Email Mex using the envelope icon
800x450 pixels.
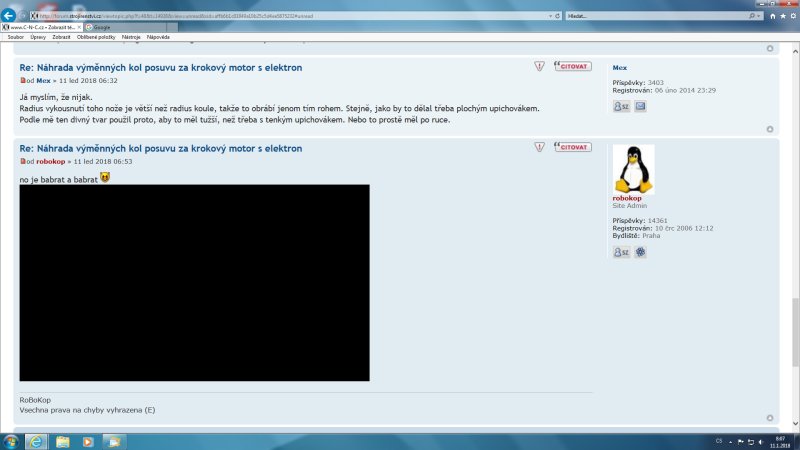click(640, 106)
